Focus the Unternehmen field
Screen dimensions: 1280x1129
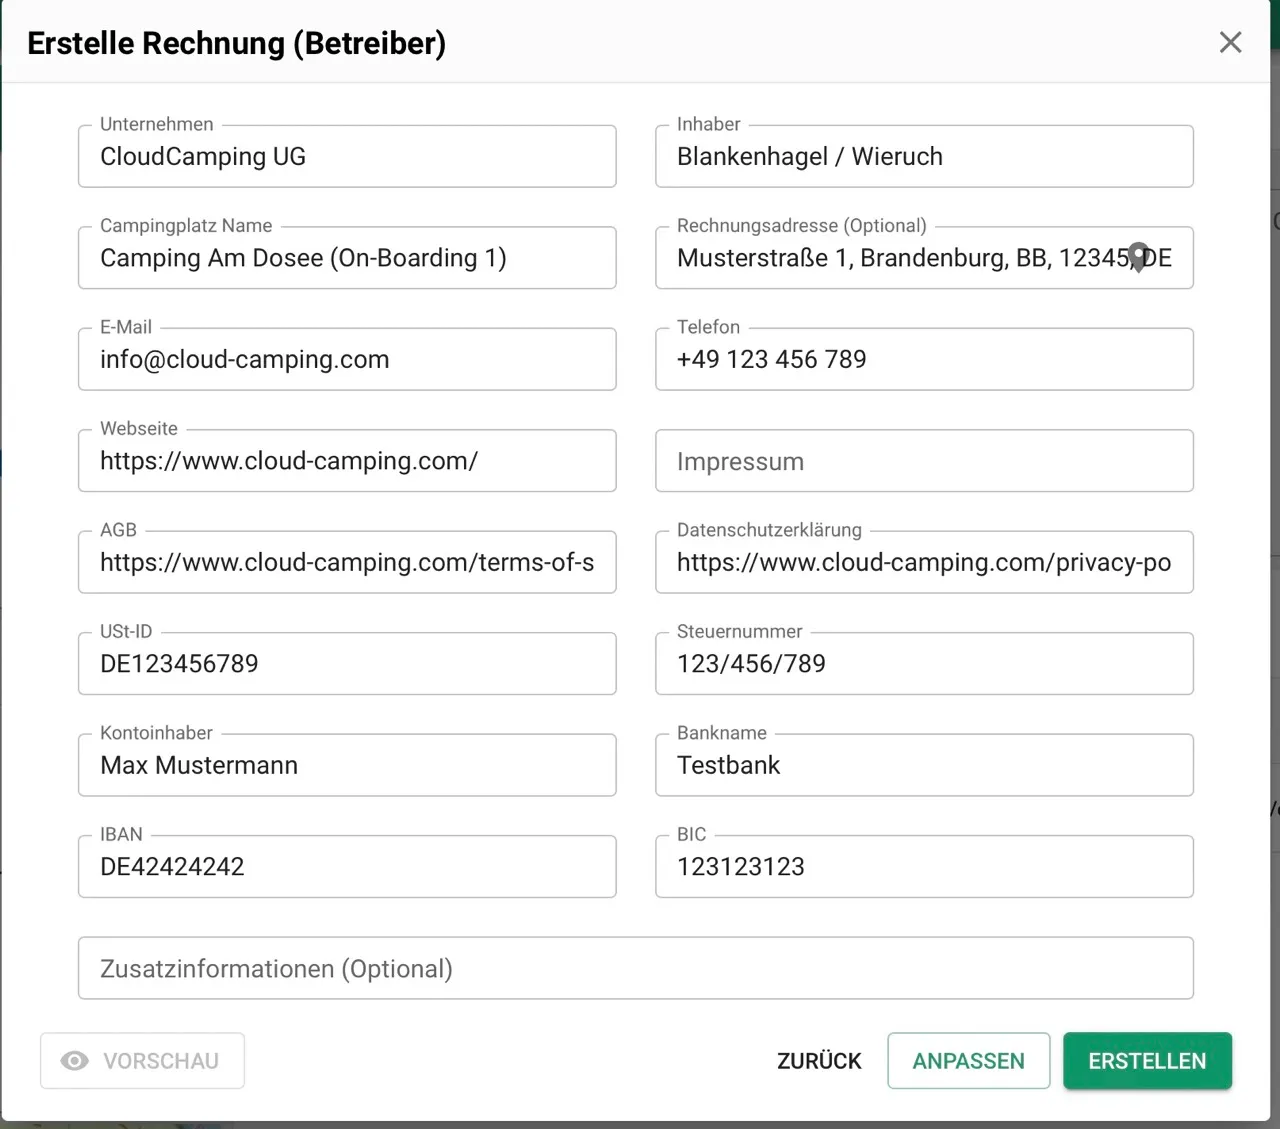347,156
